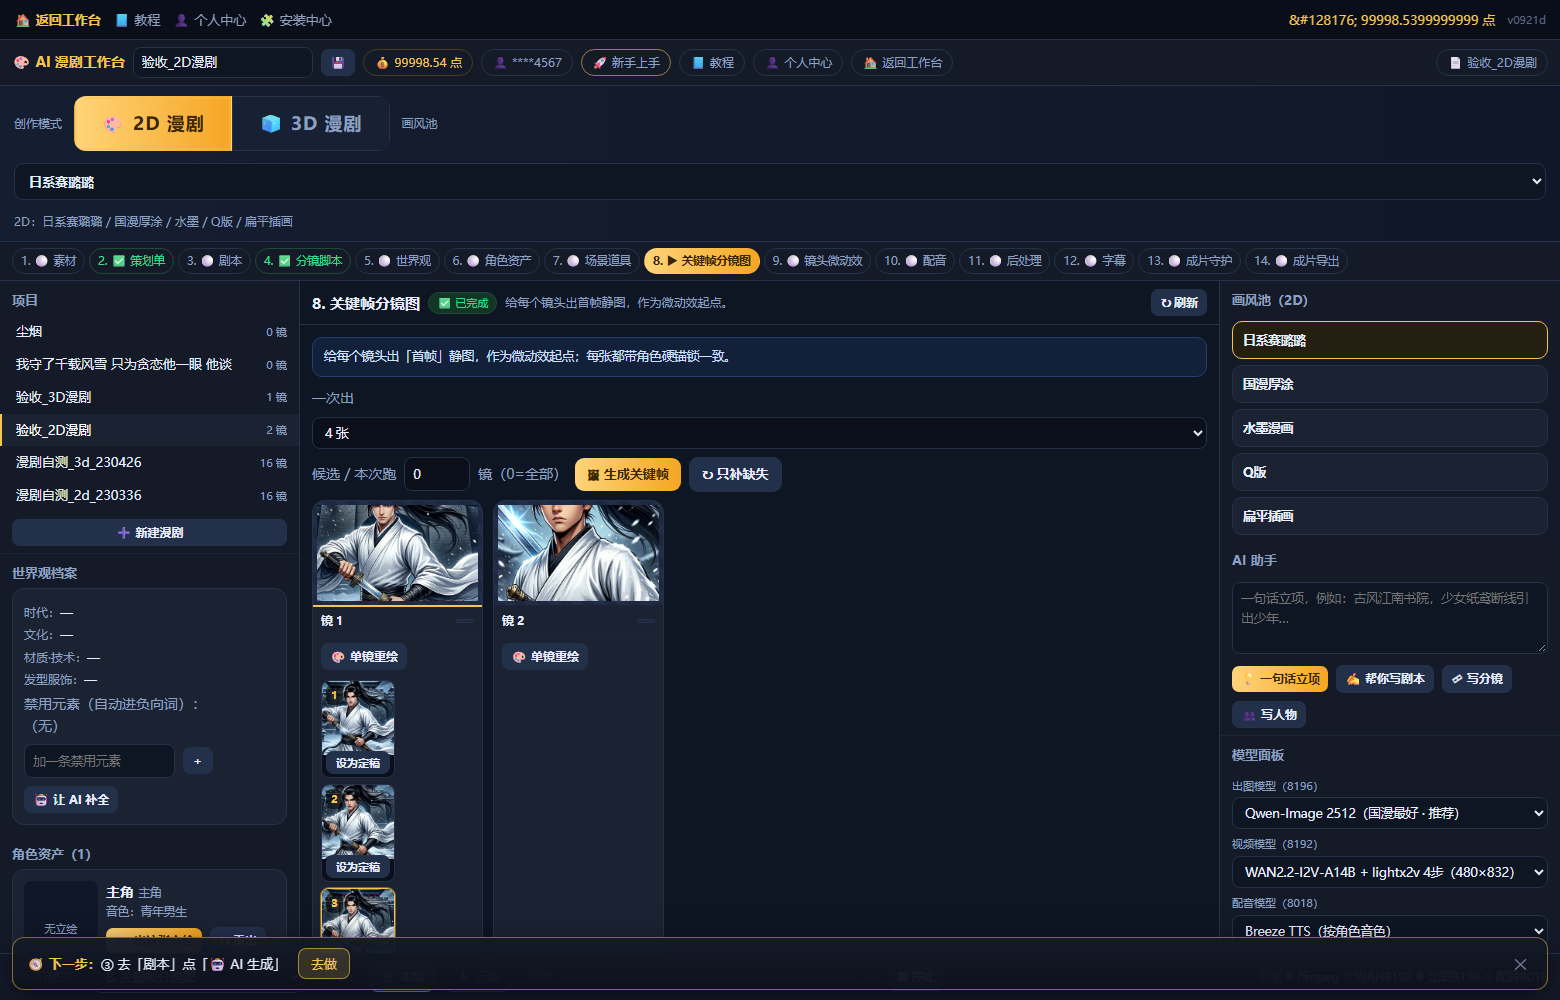Click 让 AI 补全 robot button
1560x1000 pixels.
tap(71, 800)
